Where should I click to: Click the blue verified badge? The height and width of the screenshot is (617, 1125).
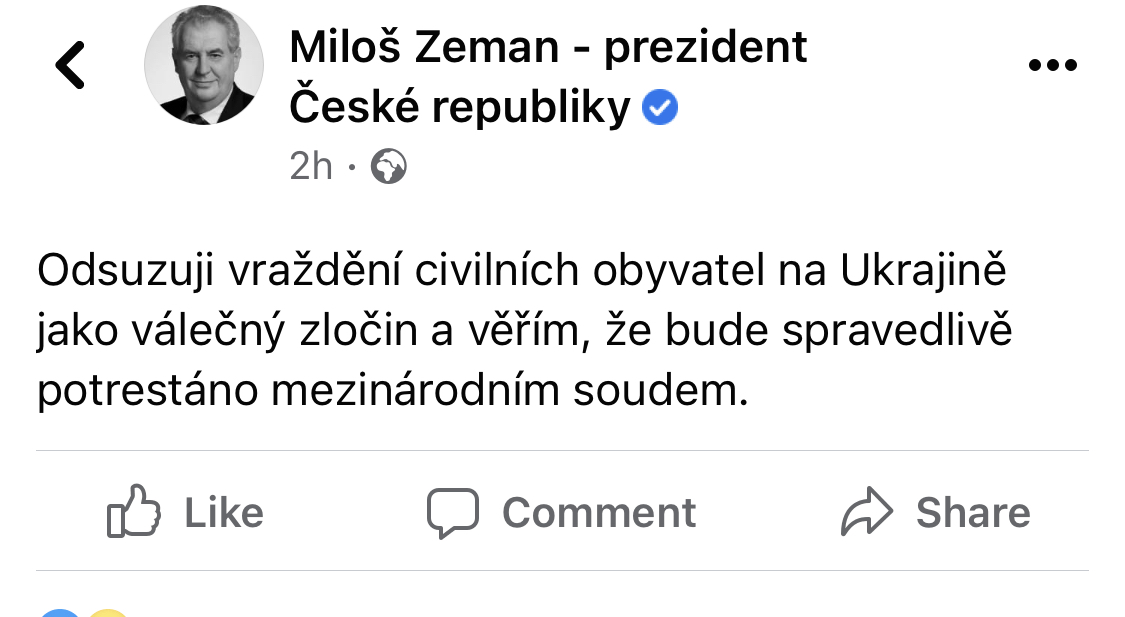[x=660, y=108]
